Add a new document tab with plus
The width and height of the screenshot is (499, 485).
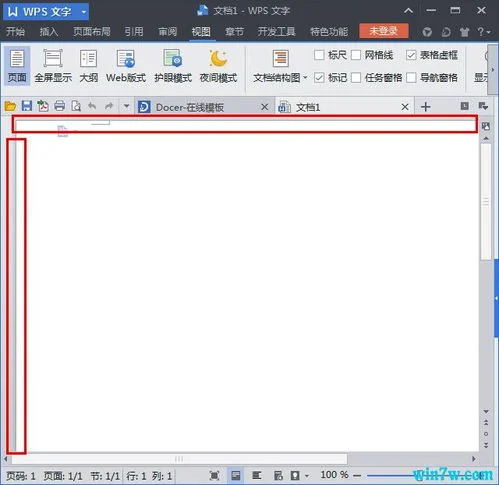point(426,107)
